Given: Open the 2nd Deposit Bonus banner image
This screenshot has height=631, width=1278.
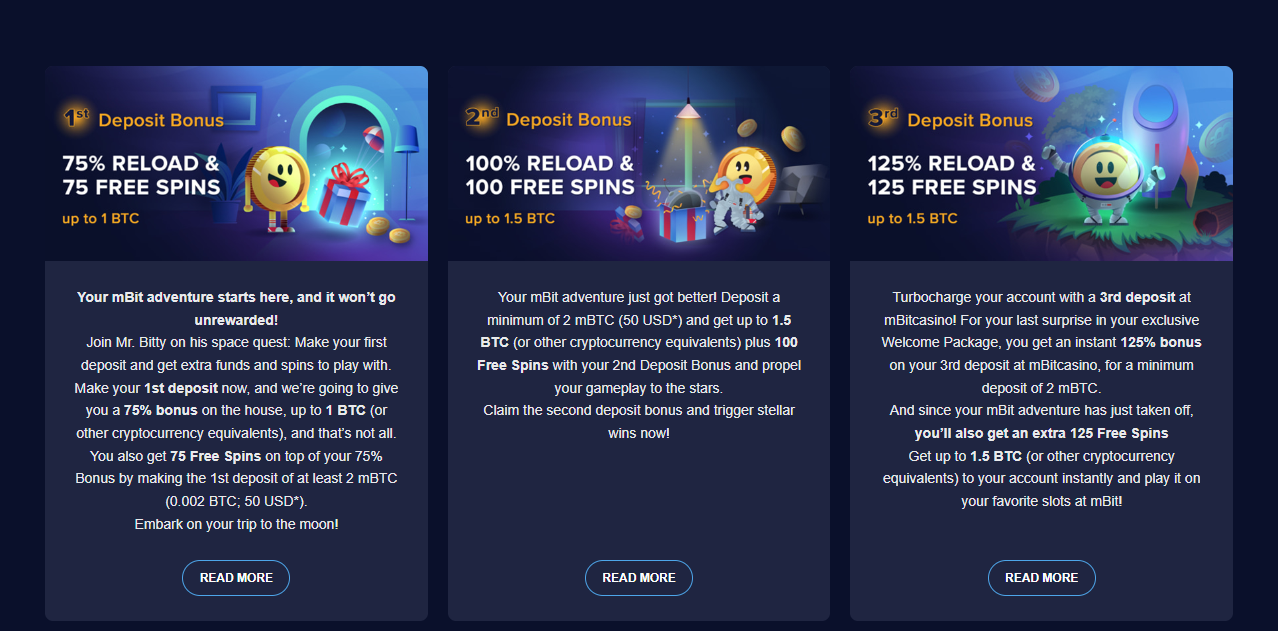Looking at the screenshot, I should pos(639,163).
